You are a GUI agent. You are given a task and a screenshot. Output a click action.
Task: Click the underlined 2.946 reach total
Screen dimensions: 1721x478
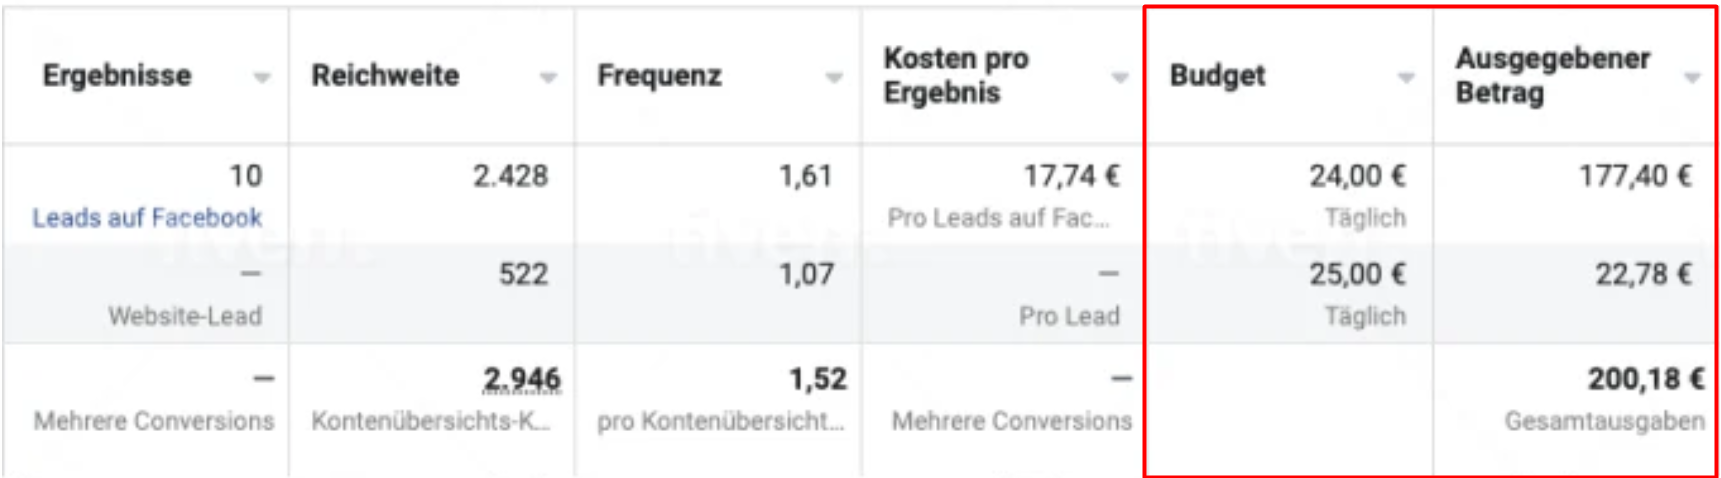(x=521, y=380)
